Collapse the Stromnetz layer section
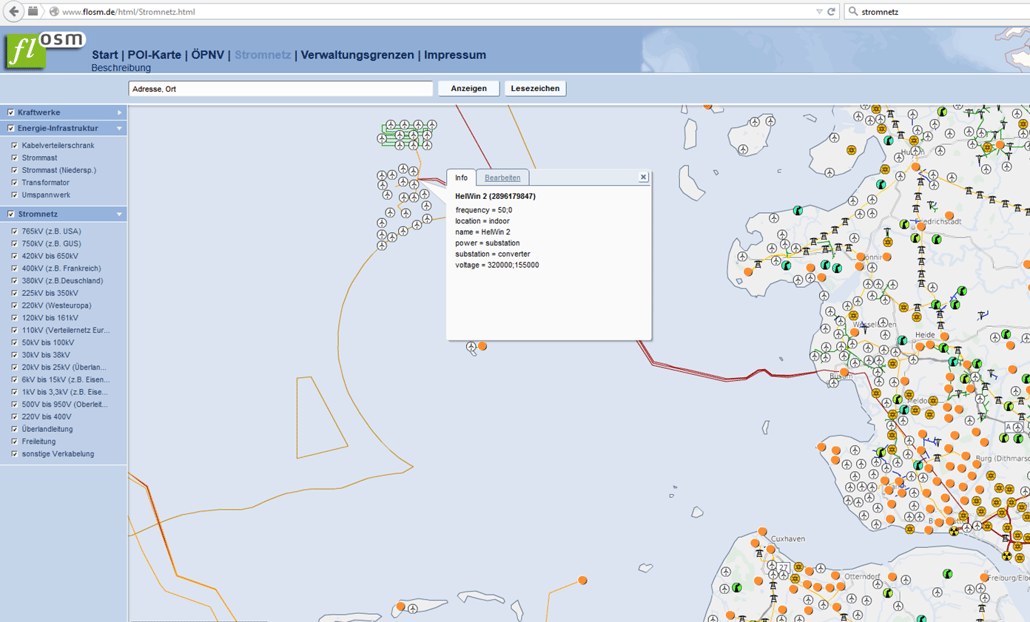This screenshot has height=622, width=1030. coord(119,214)
